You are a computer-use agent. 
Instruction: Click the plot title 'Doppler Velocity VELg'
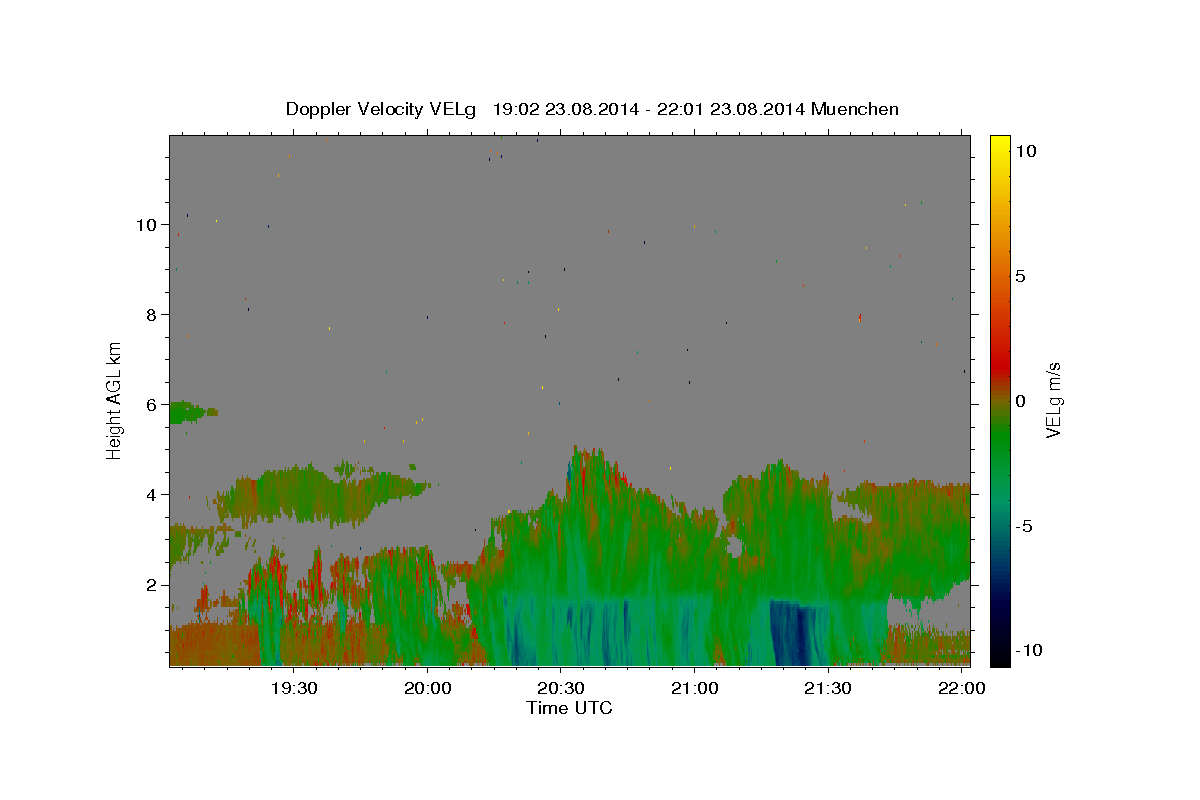coord(382,109)
